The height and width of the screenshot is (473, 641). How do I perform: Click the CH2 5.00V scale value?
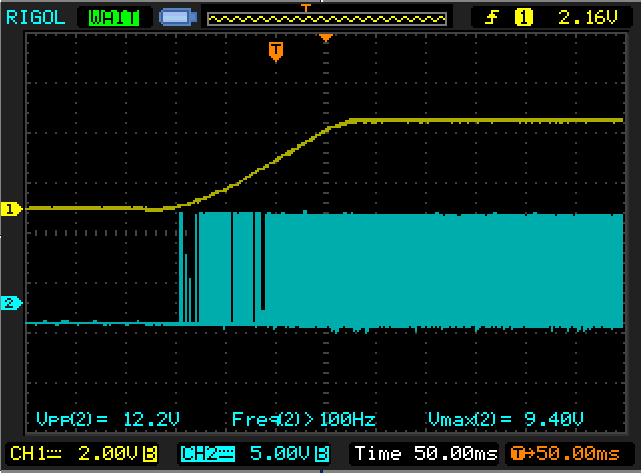280,453
